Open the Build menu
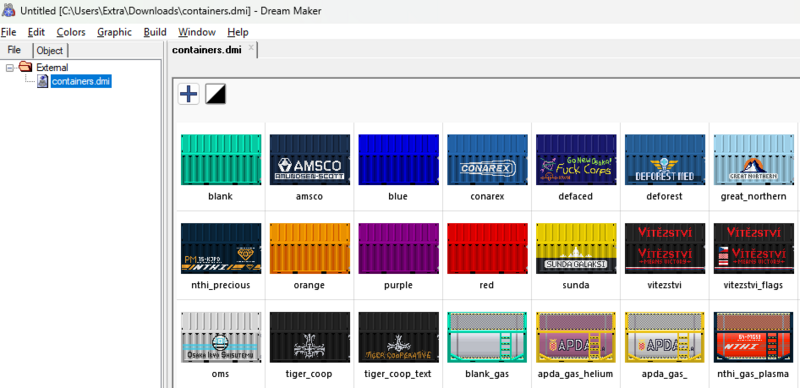800x388 pixels. (x=155, y=32)
